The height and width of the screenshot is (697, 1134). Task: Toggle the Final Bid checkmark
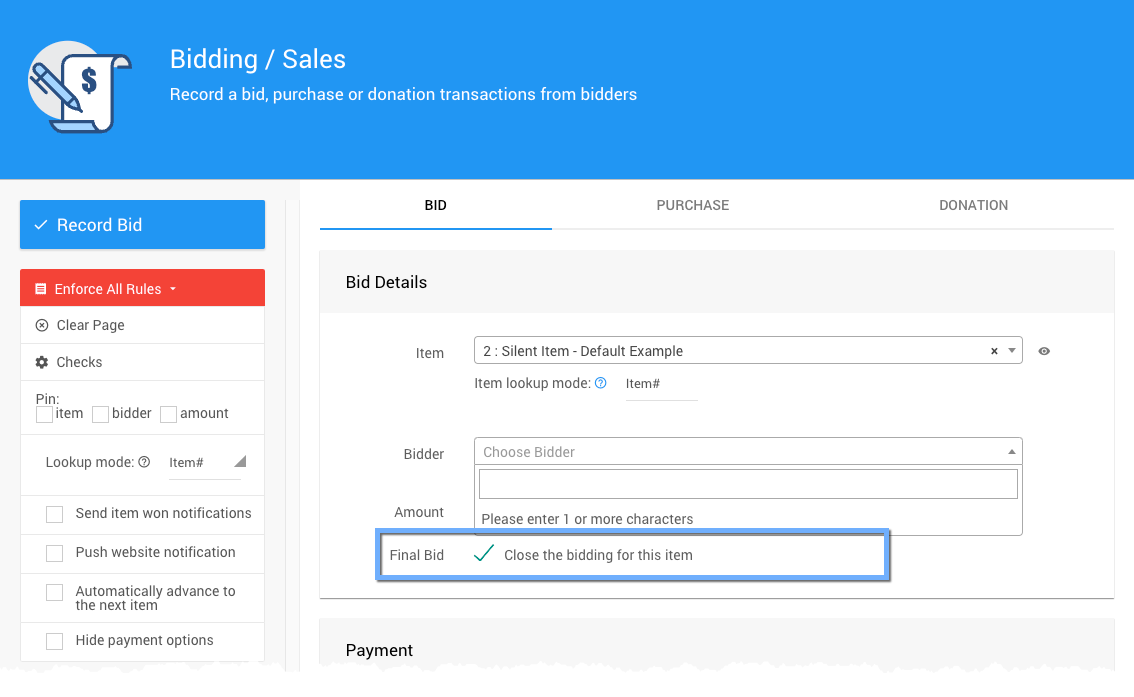484,554
